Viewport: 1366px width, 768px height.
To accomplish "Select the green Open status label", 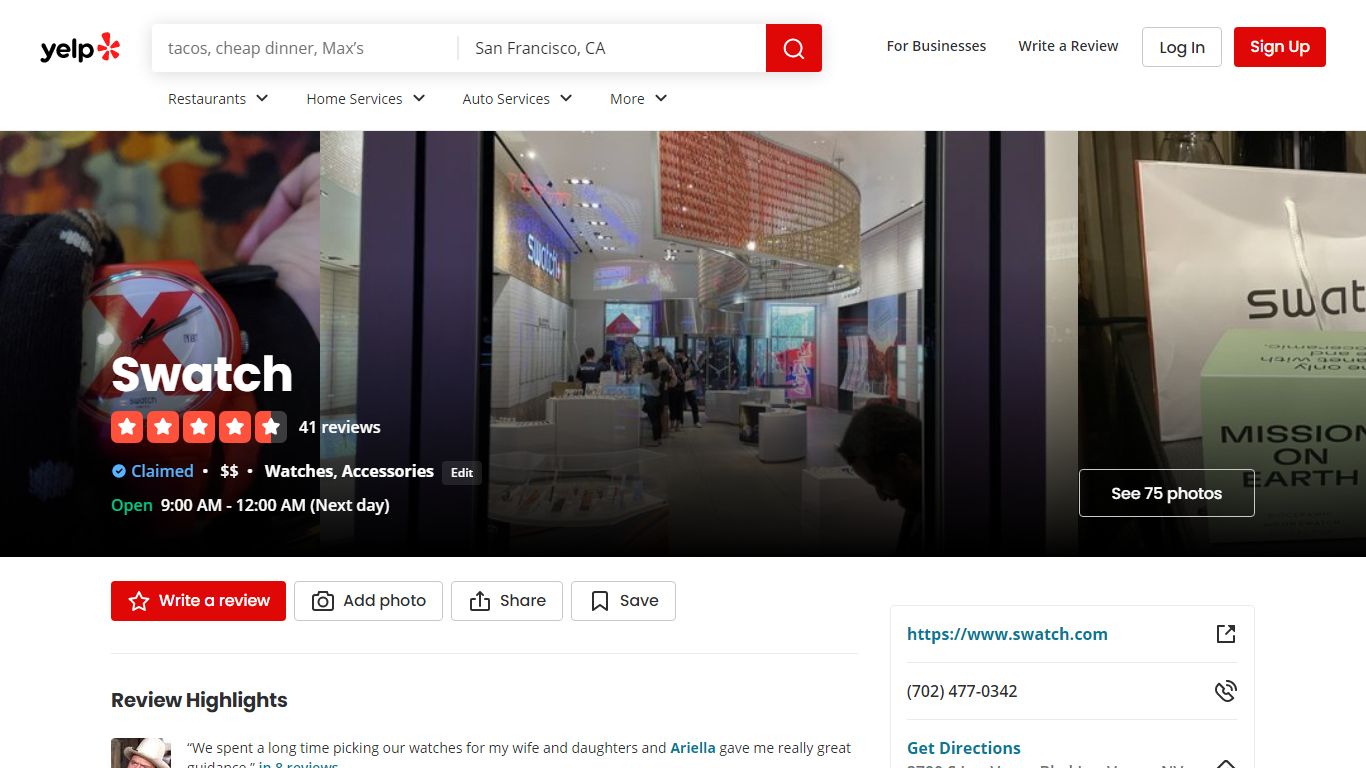I will (132, 505).
